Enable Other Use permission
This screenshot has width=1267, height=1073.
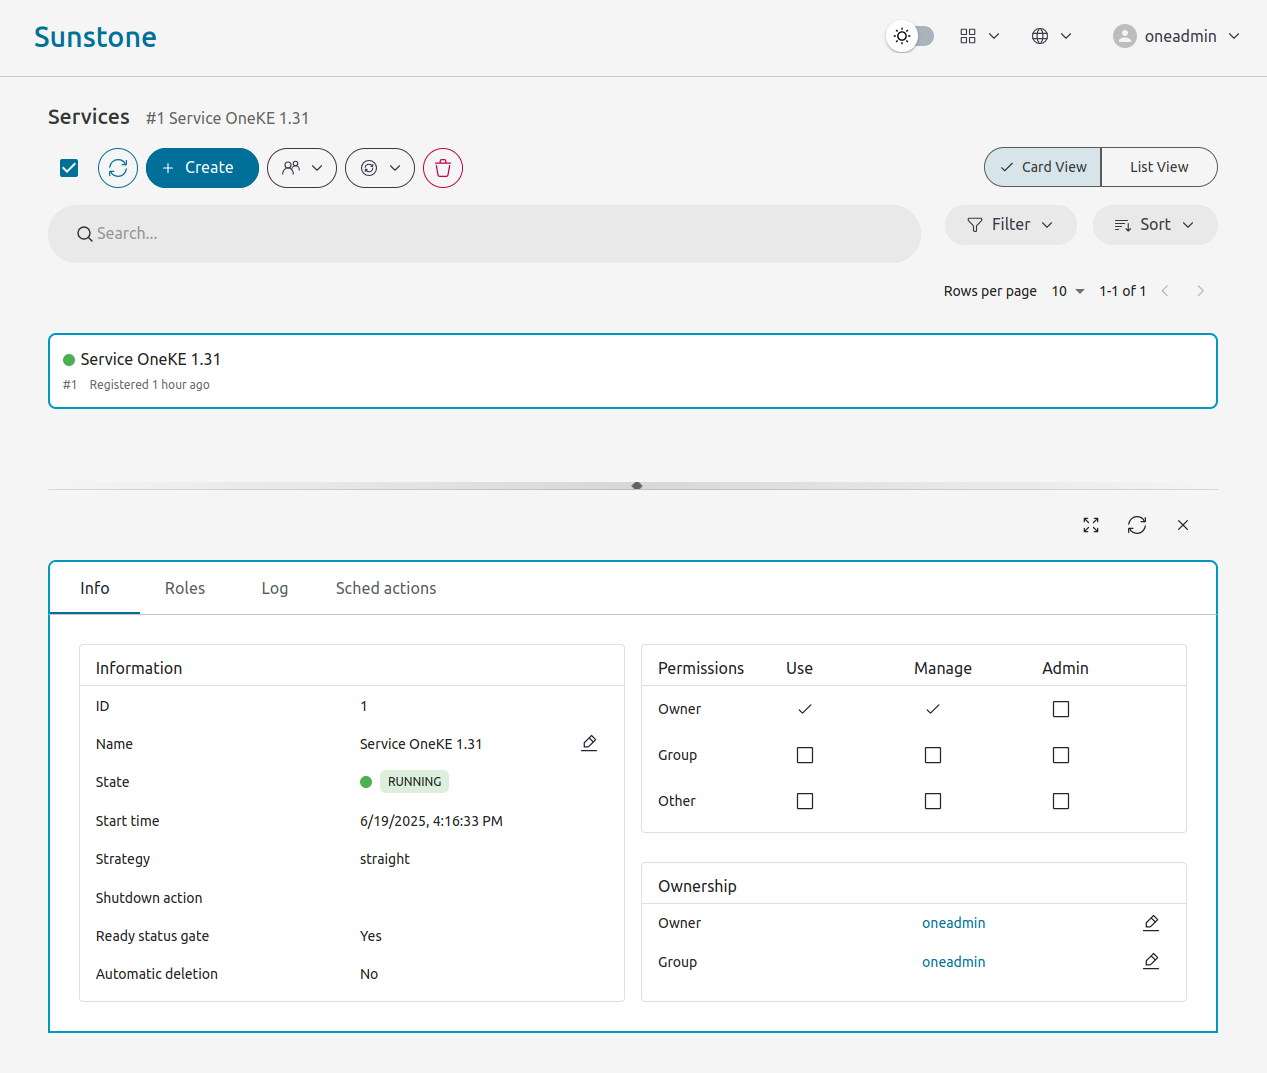(x=805, y=801)
